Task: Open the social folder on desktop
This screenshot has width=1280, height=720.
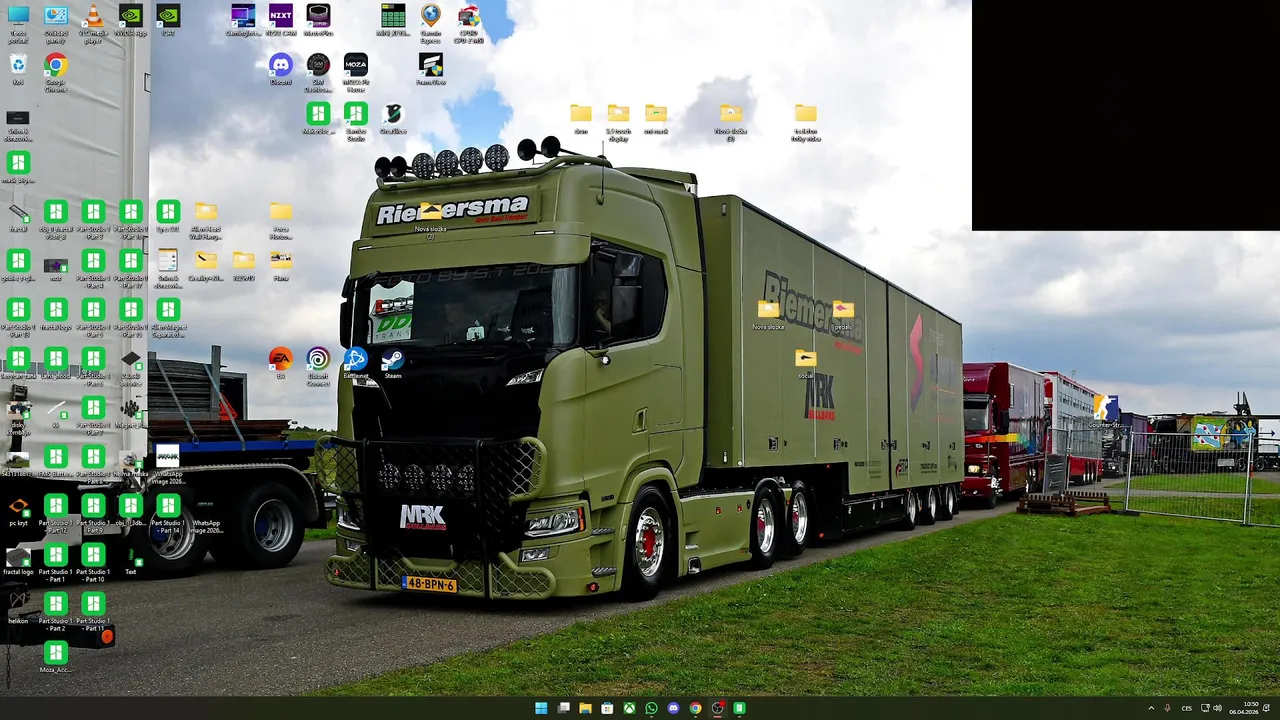Action: 806,363
